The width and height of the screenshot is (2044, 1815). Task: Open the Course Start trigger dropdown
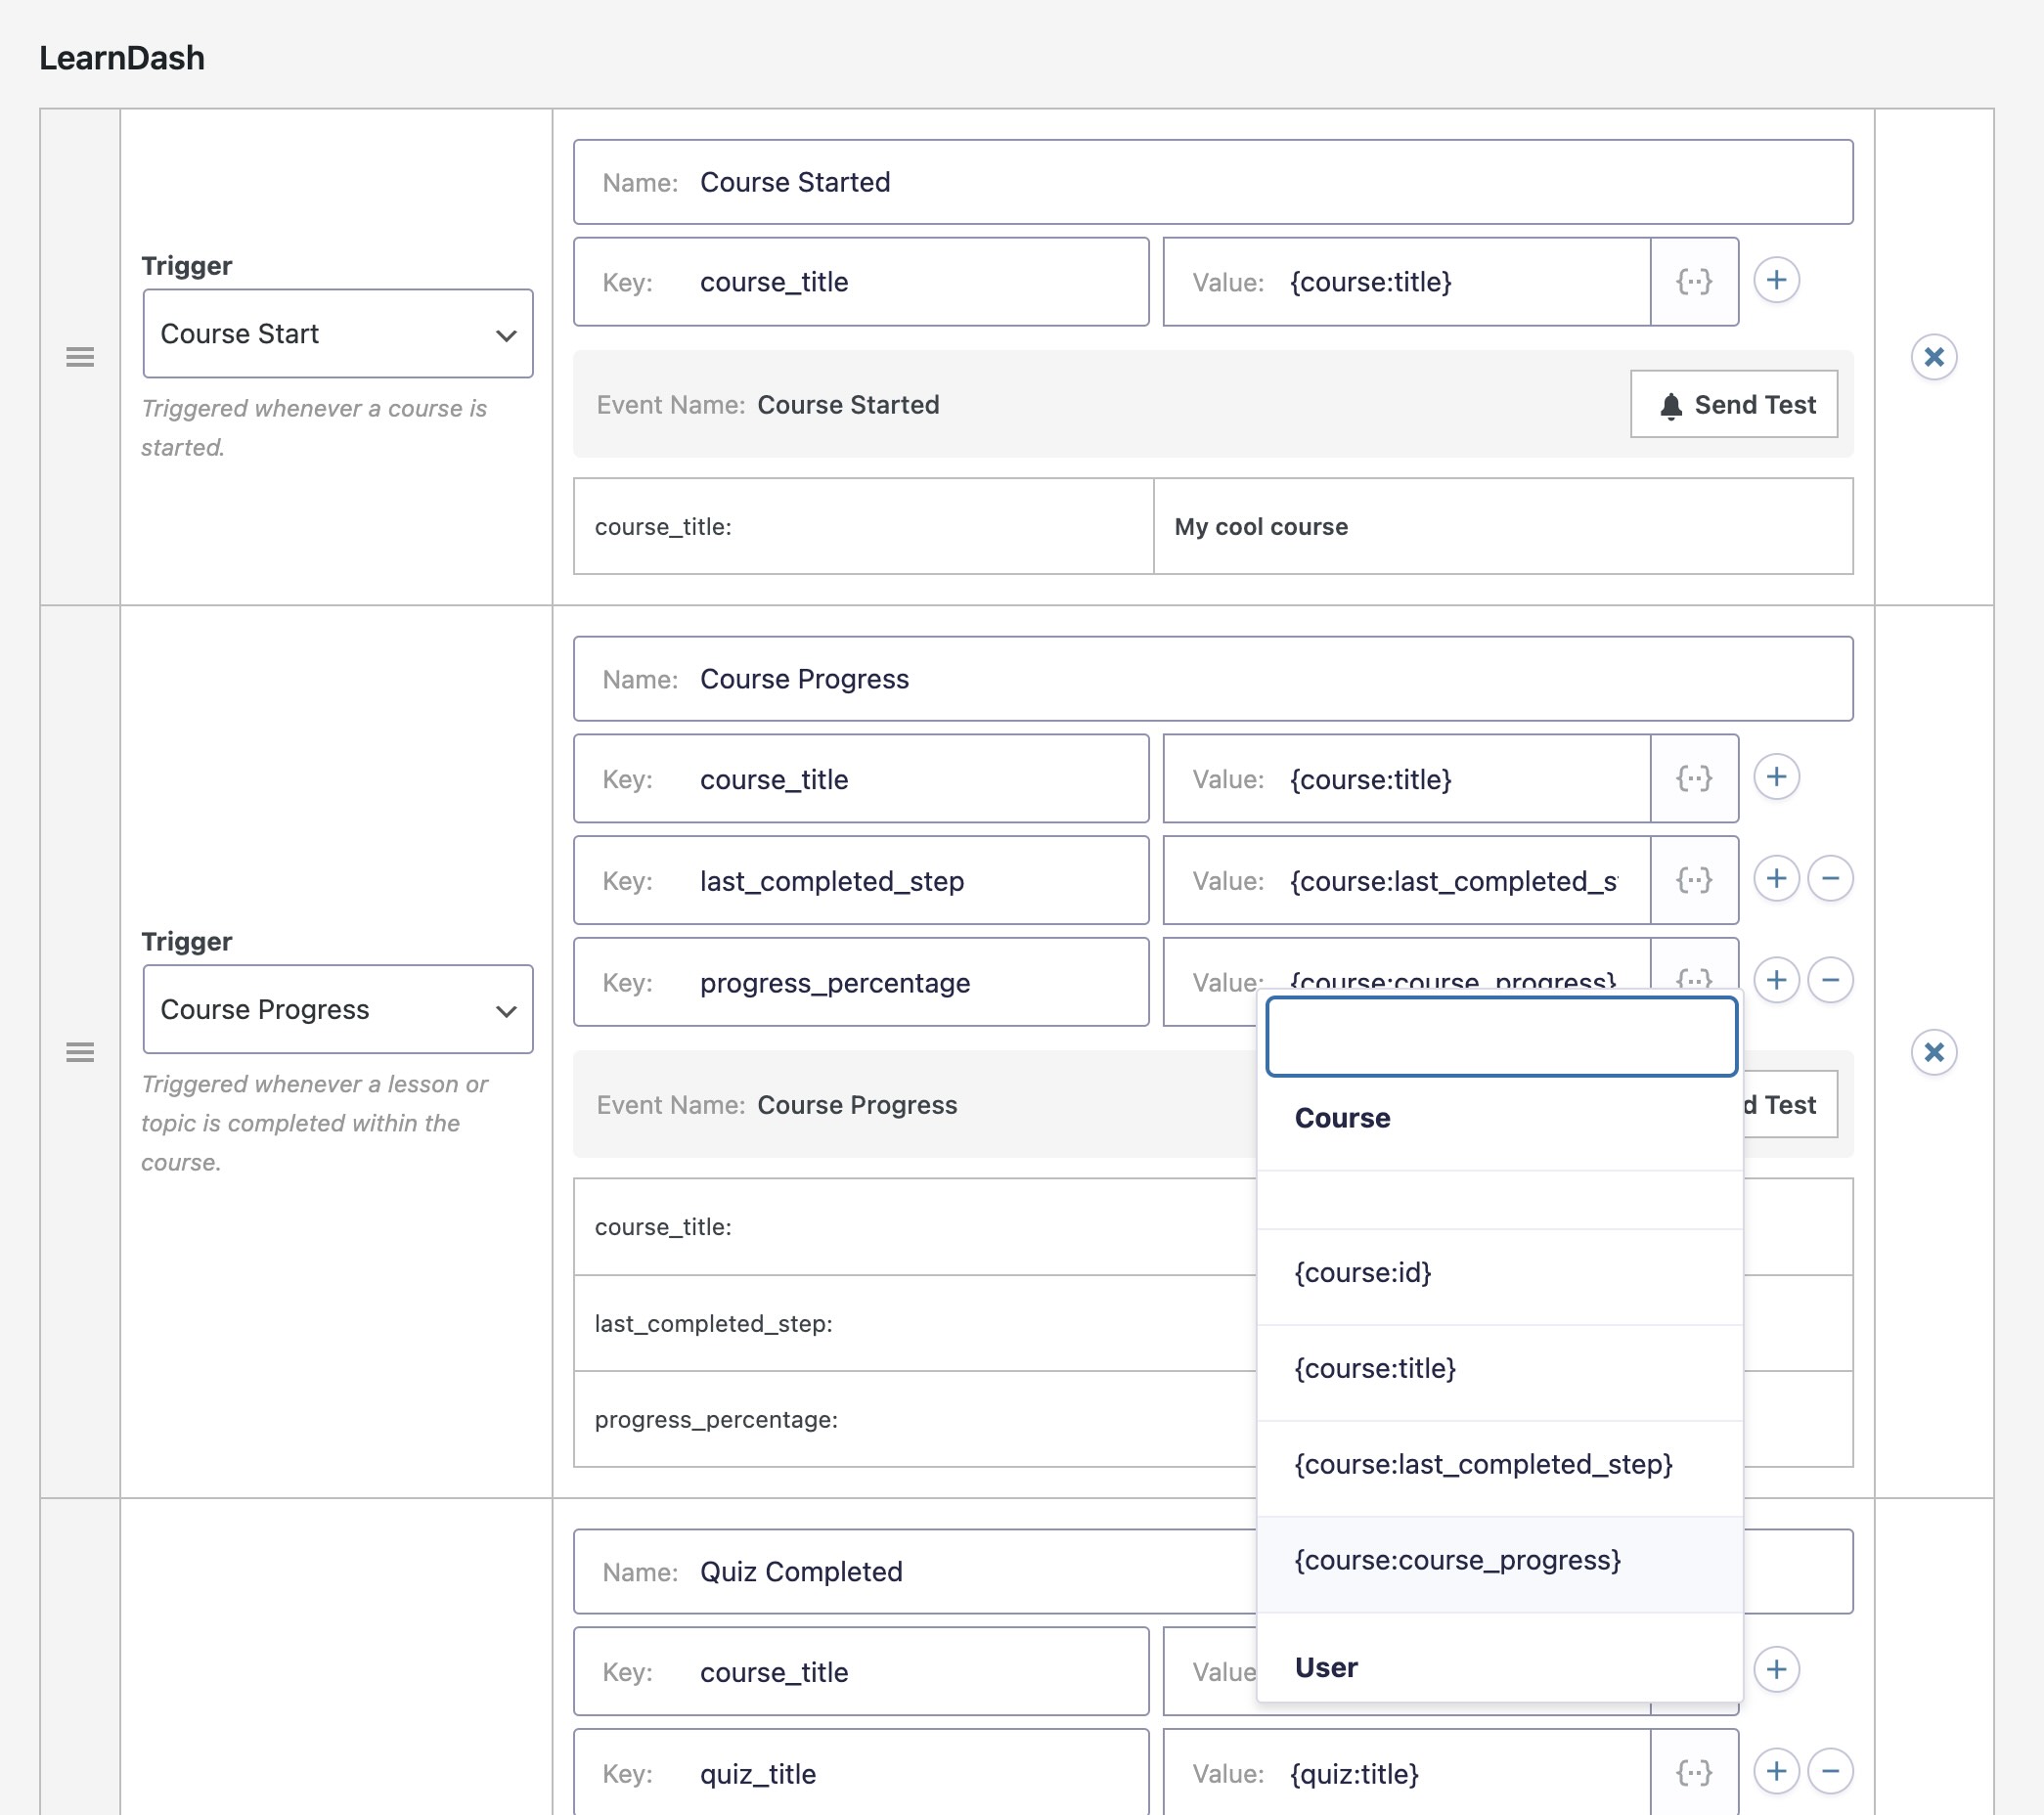tap(338, 334)
